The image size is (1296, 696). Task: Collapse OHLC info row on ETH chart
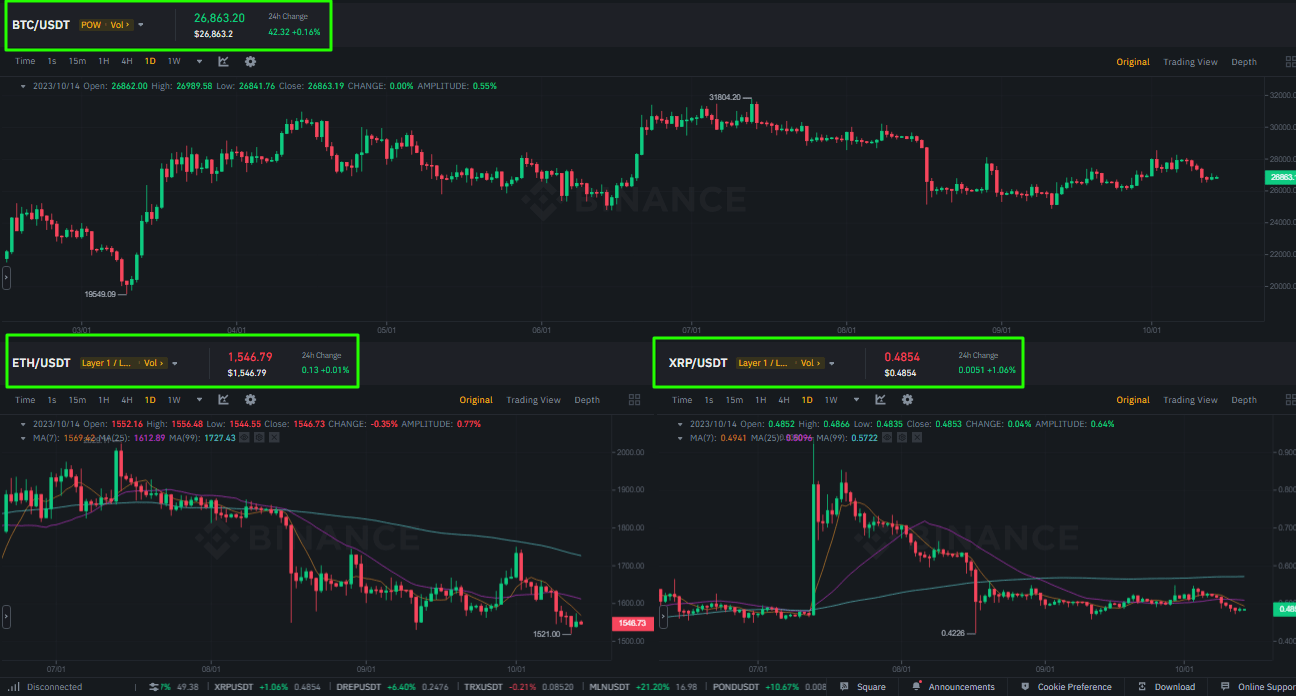(x=23, y=424)
